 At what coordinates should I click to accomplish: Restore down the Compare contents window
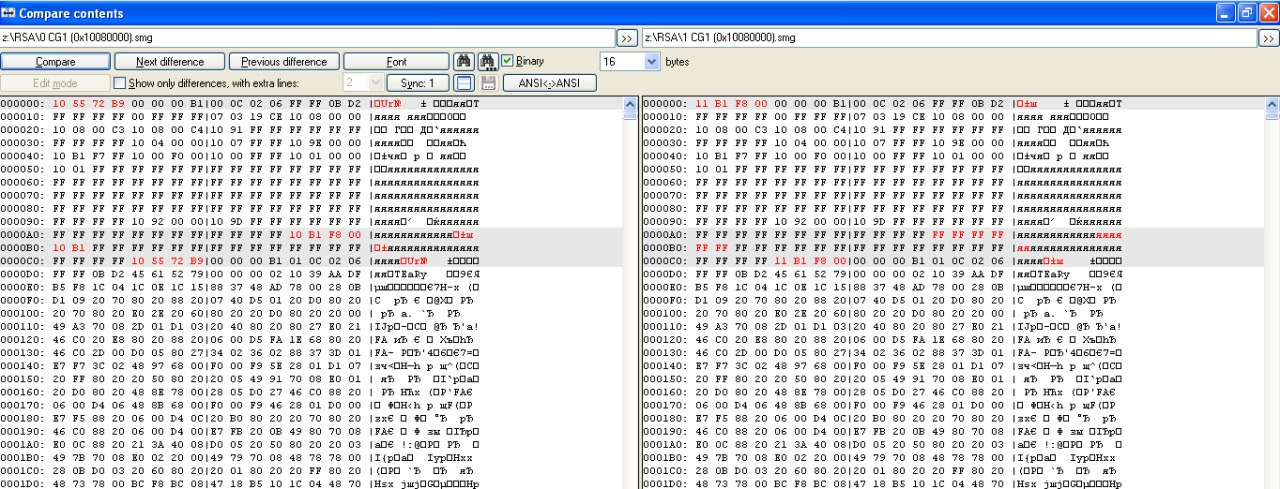tap(1247, 13)
